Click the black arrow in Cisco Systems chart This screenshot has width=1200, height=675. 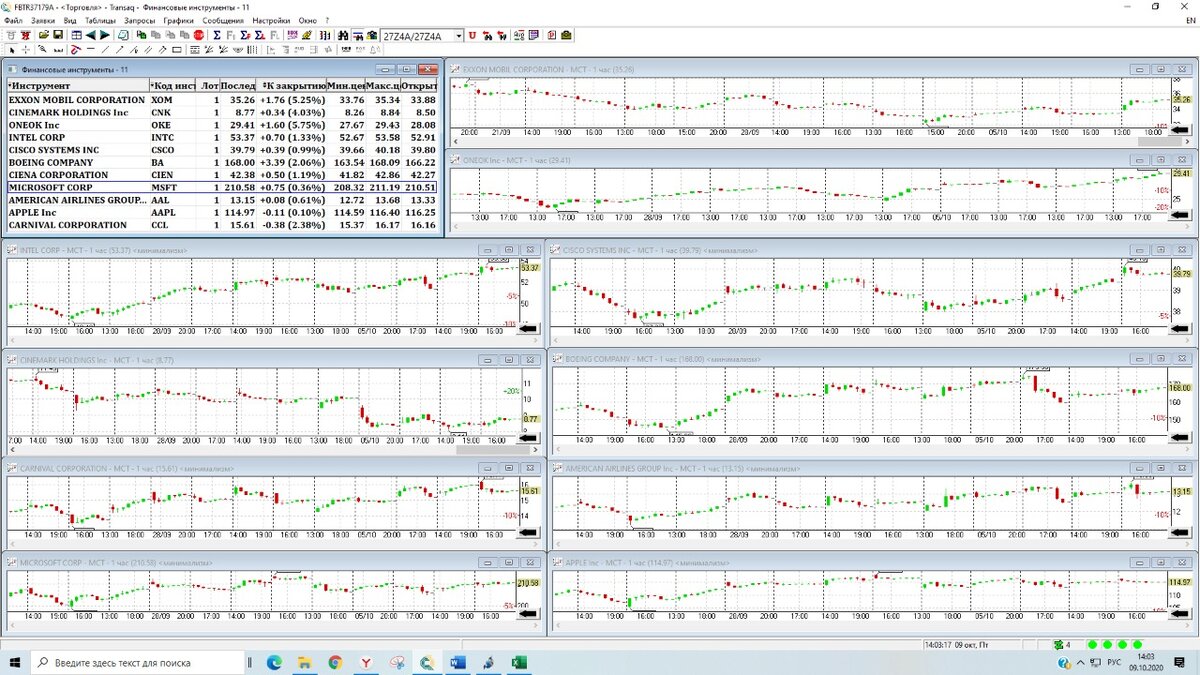[1181, 327]
